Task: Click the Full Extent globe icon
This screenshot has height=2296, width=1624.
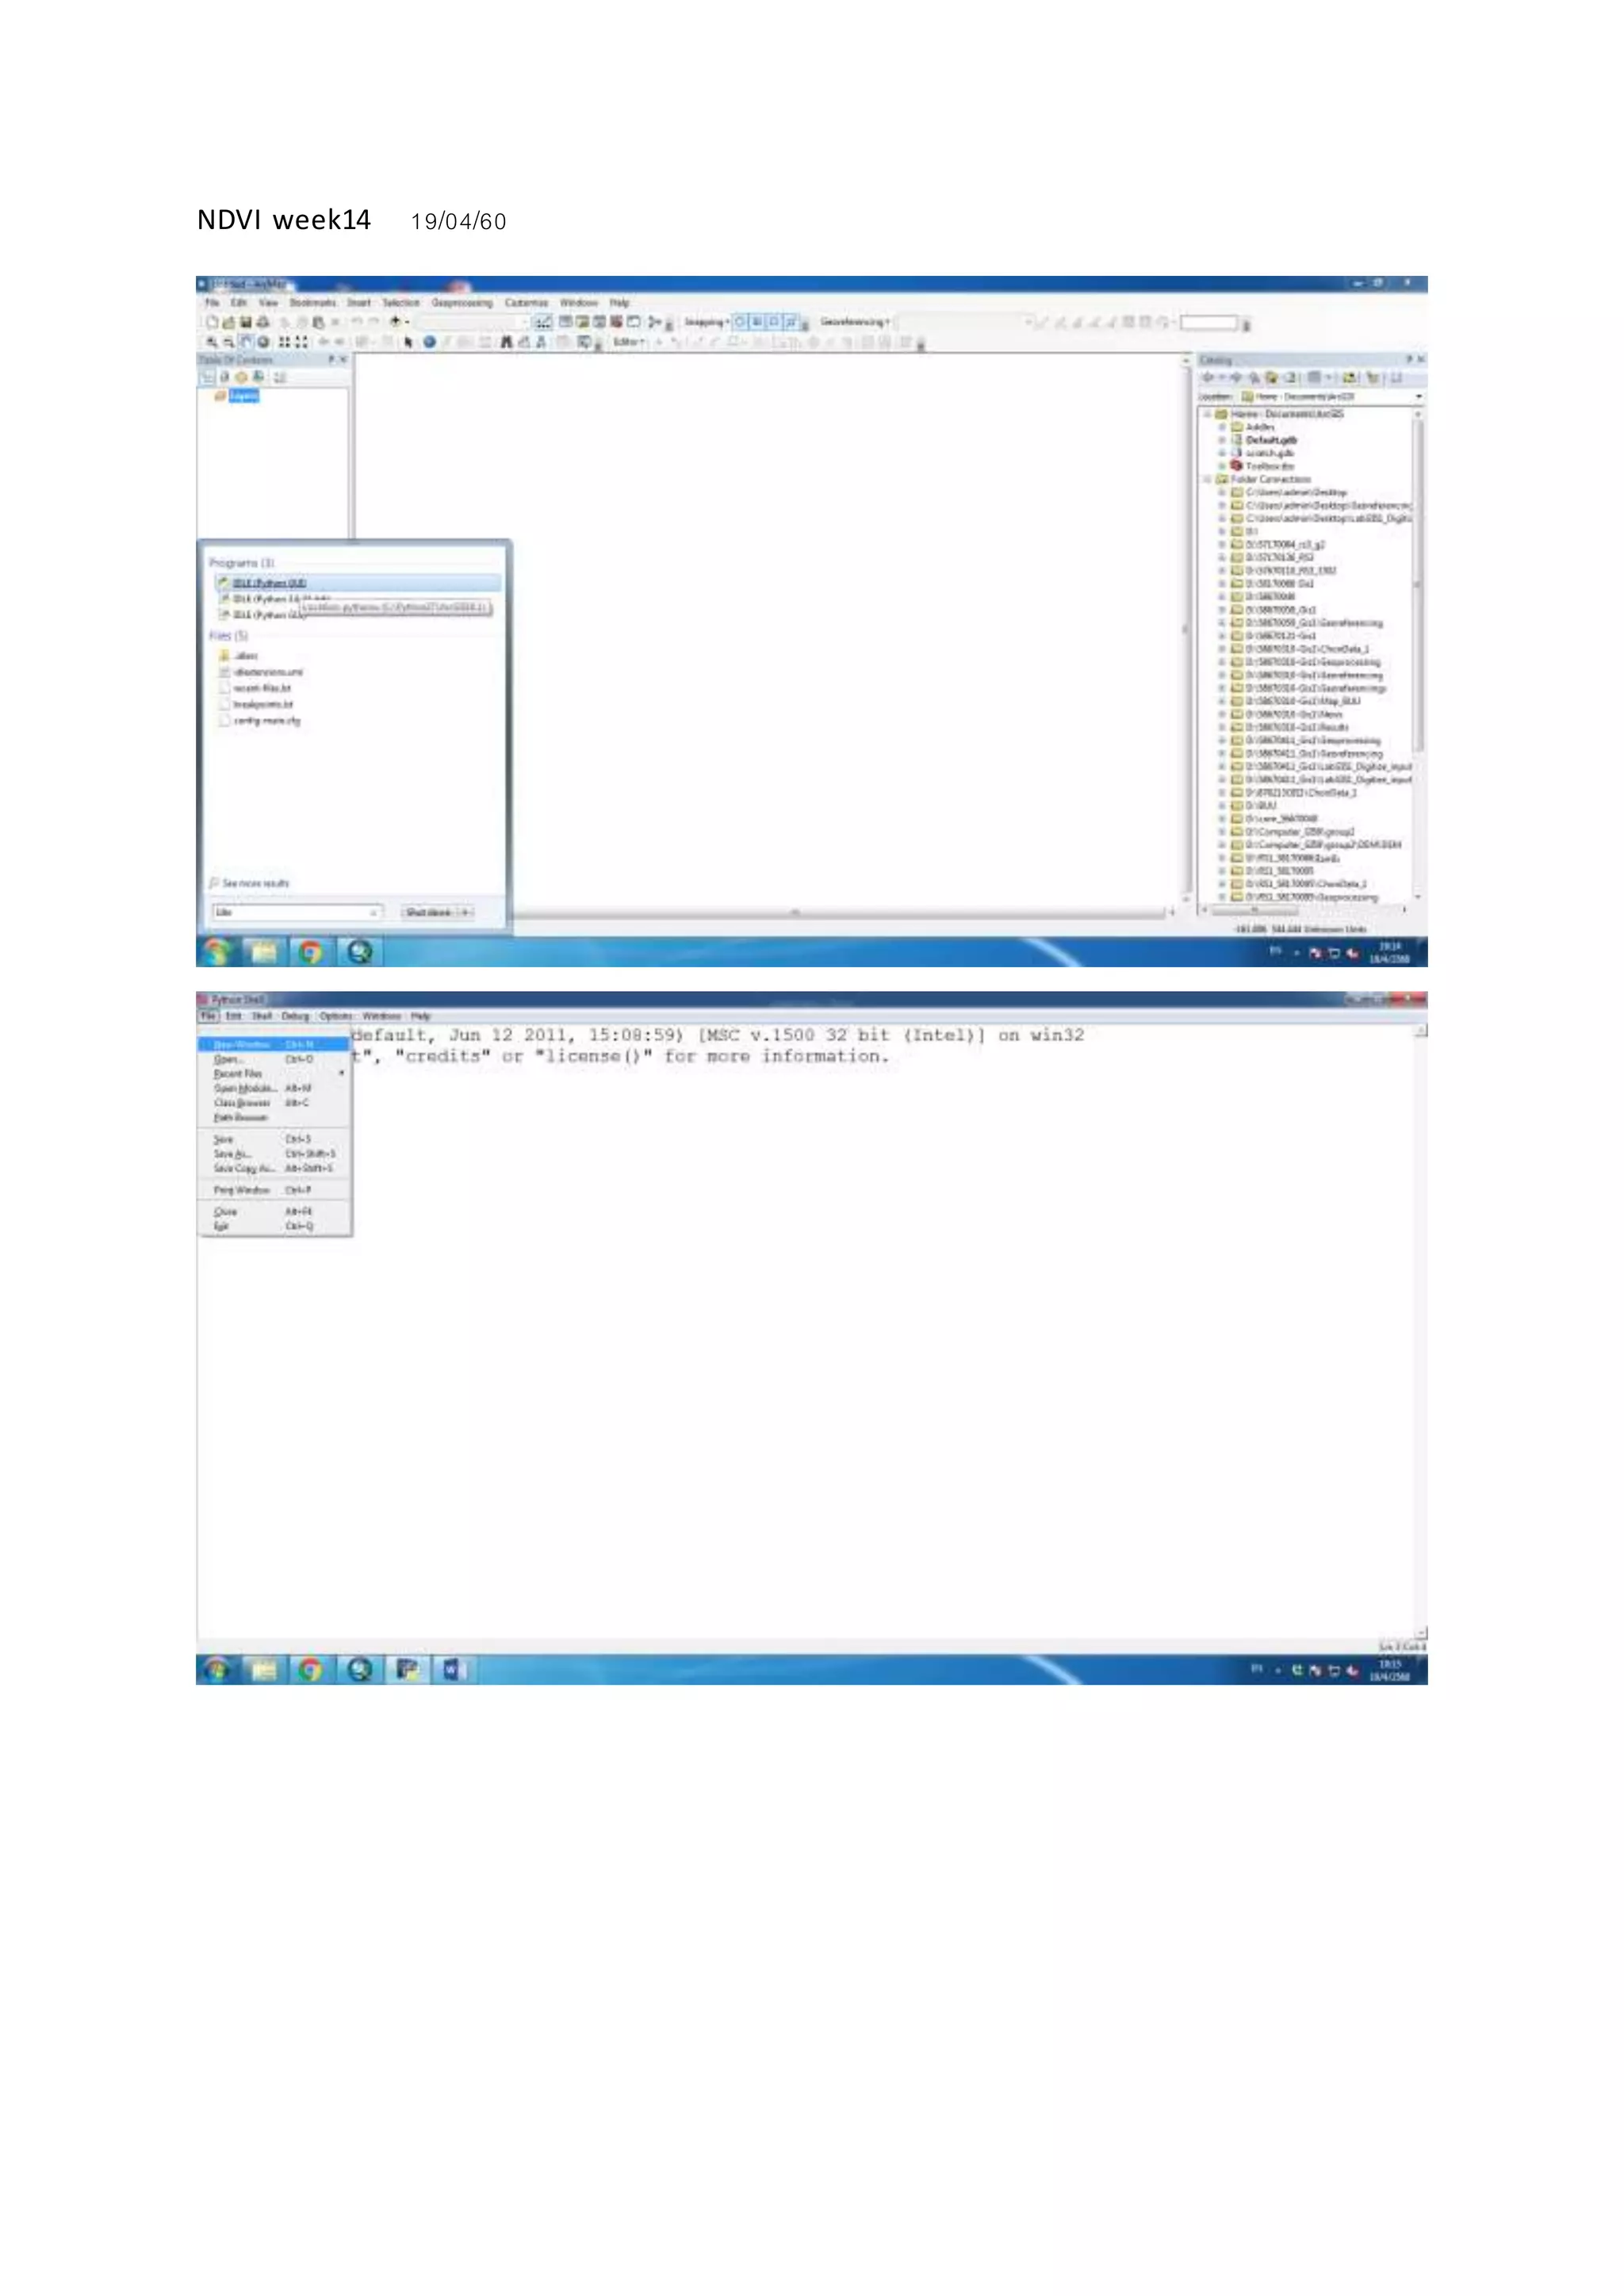Action: click(x=263, y=342)
